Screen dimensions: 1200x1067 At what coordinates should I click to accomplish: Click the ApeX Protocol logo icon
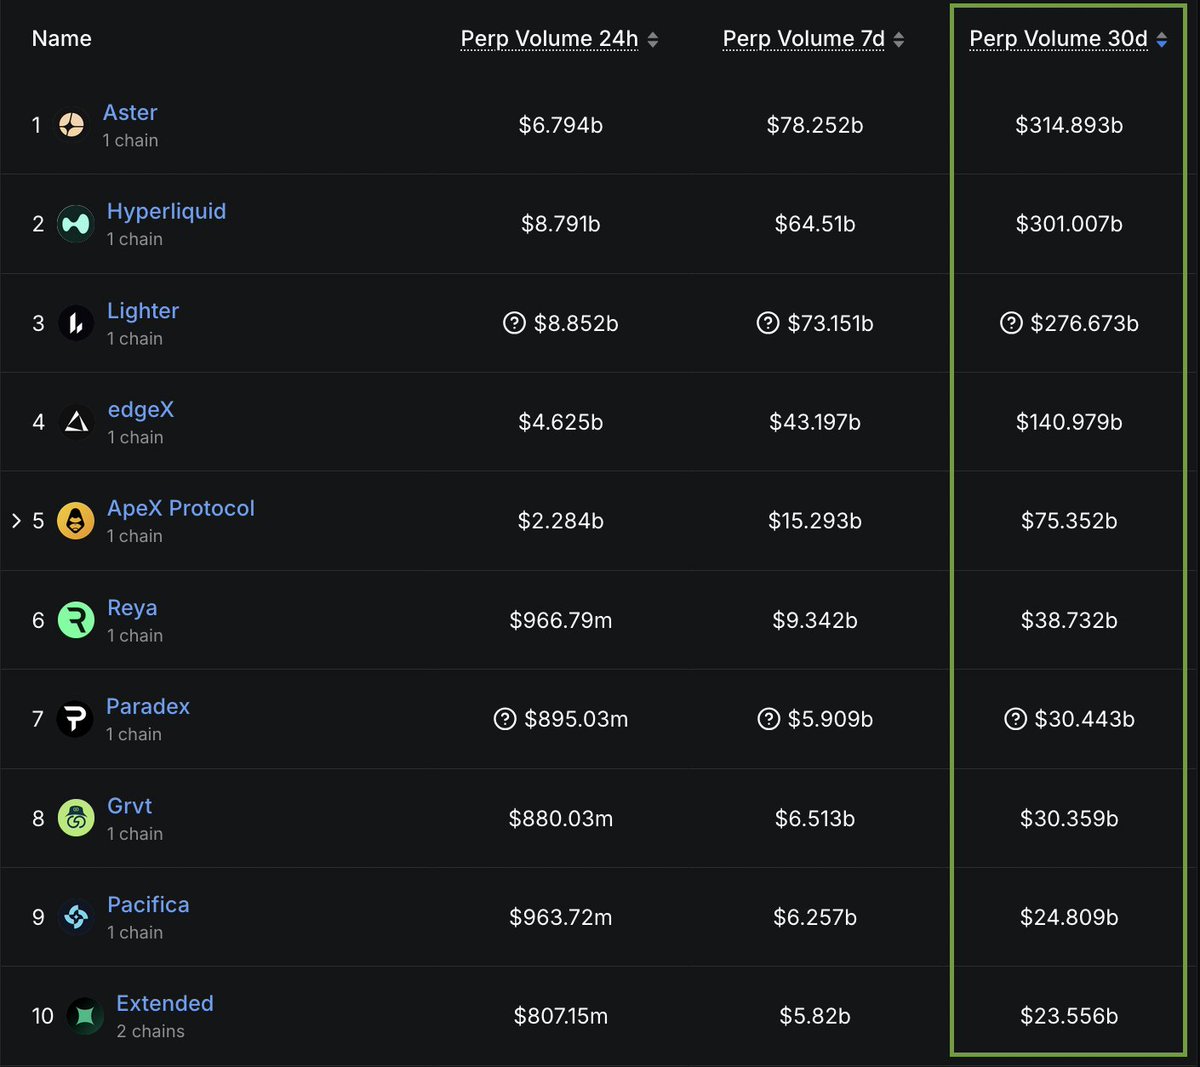tap(76, 521)
